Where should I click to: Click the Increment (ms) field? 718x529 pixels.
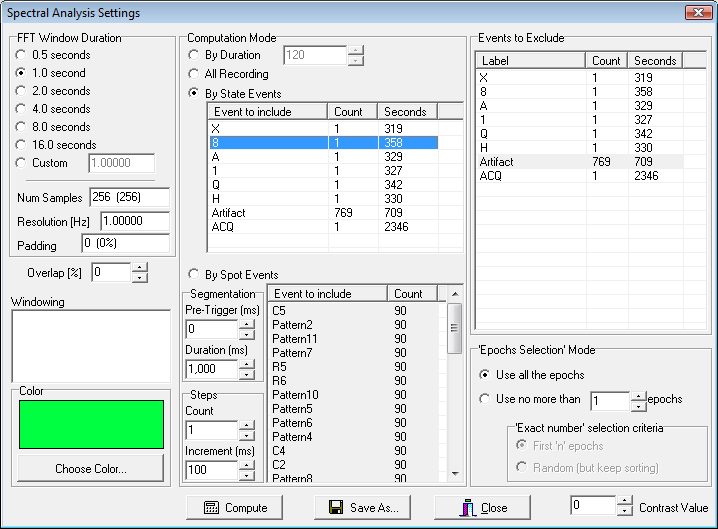[212, 470]
